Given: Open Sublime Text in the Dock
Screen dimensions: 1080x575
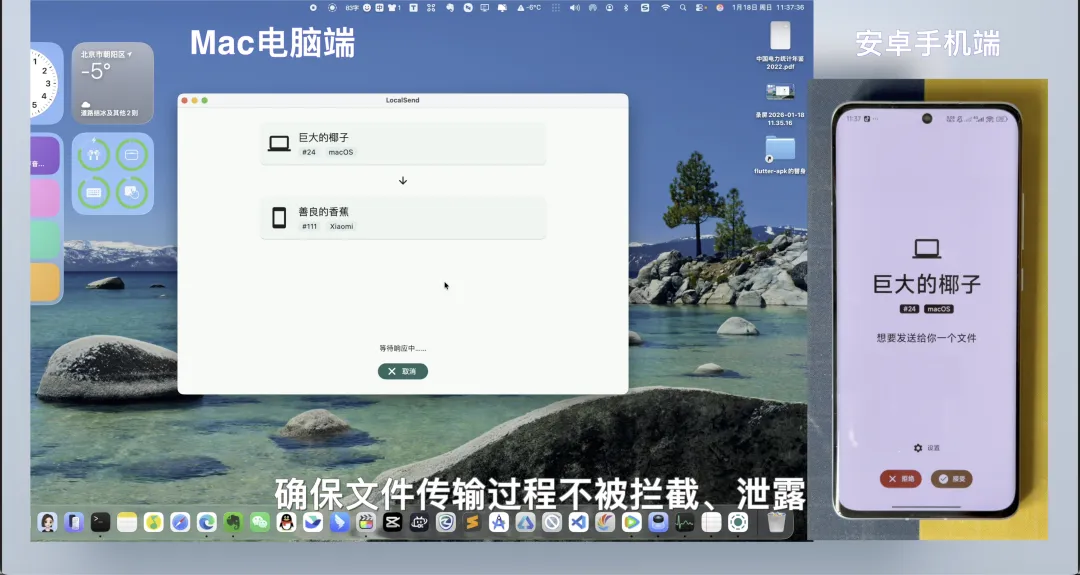Looking at the screenshot, I should [472, 523].
